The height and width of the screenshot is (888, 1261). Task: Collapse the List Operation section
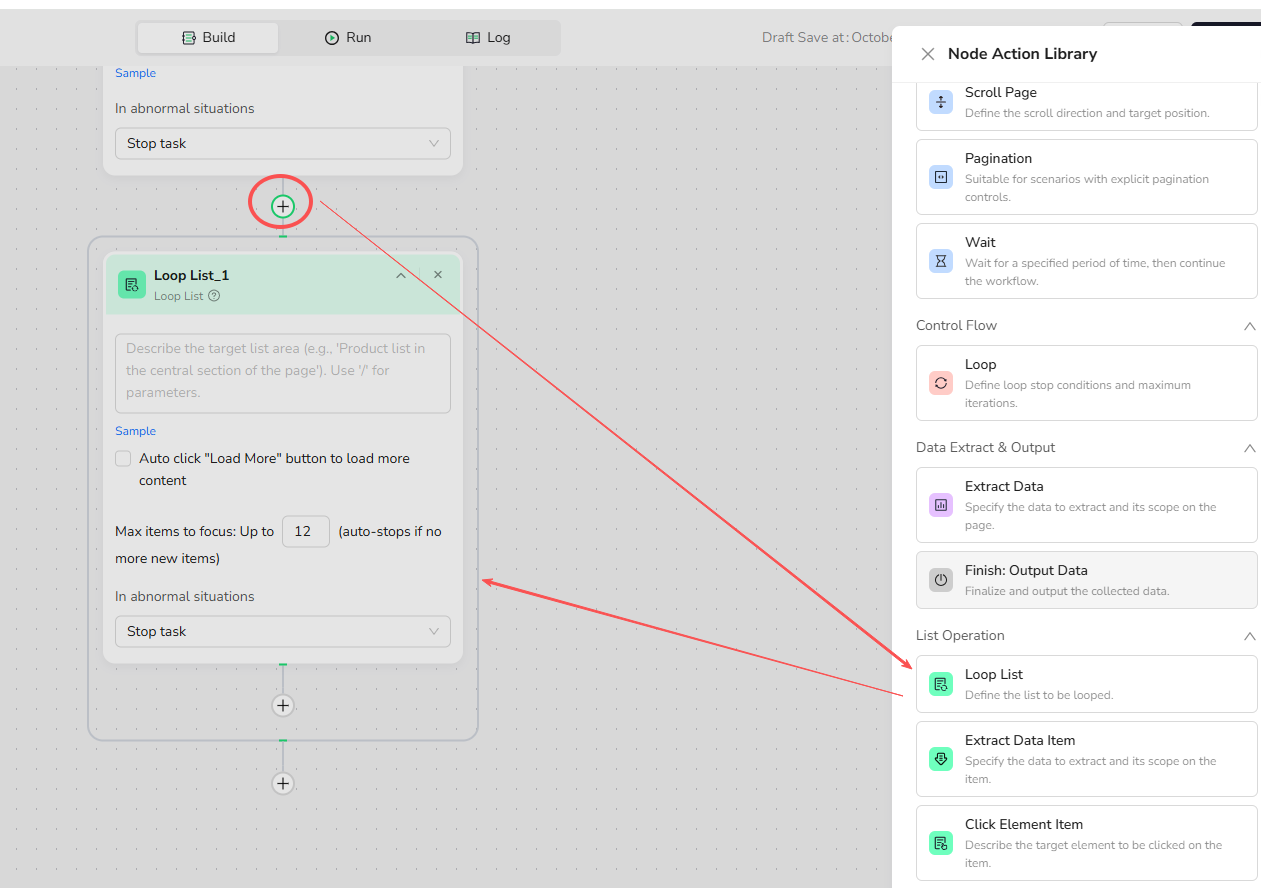1249,636
